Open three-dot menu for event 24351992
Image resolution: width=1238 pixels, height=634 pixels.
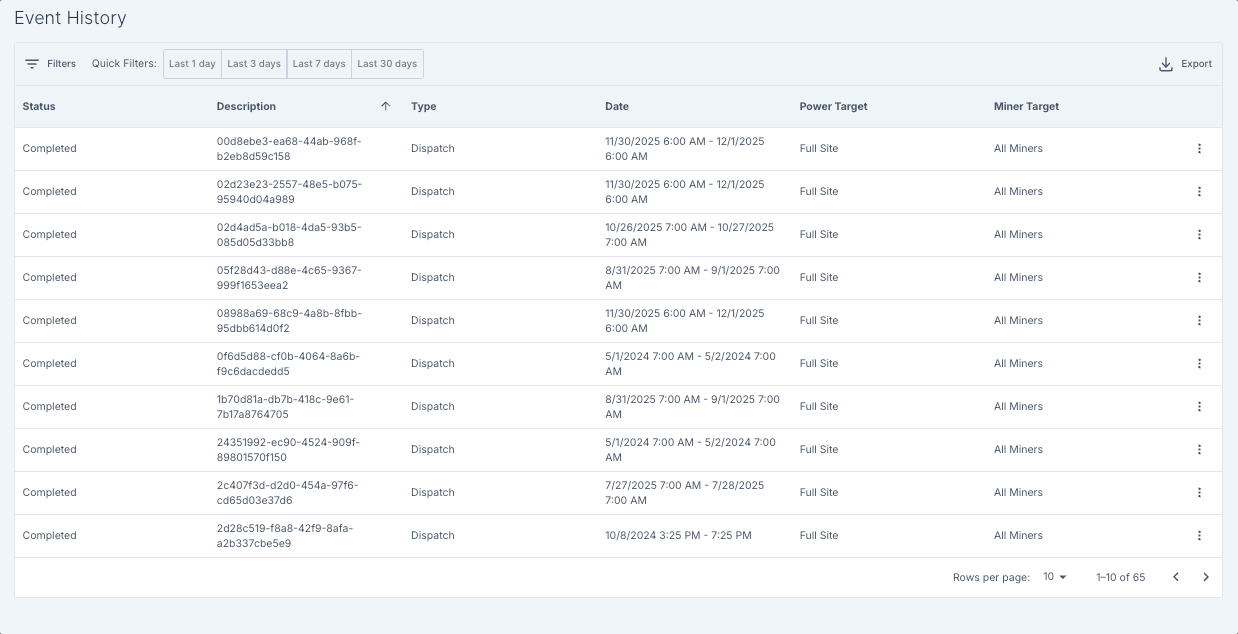tap(1199, 450)
